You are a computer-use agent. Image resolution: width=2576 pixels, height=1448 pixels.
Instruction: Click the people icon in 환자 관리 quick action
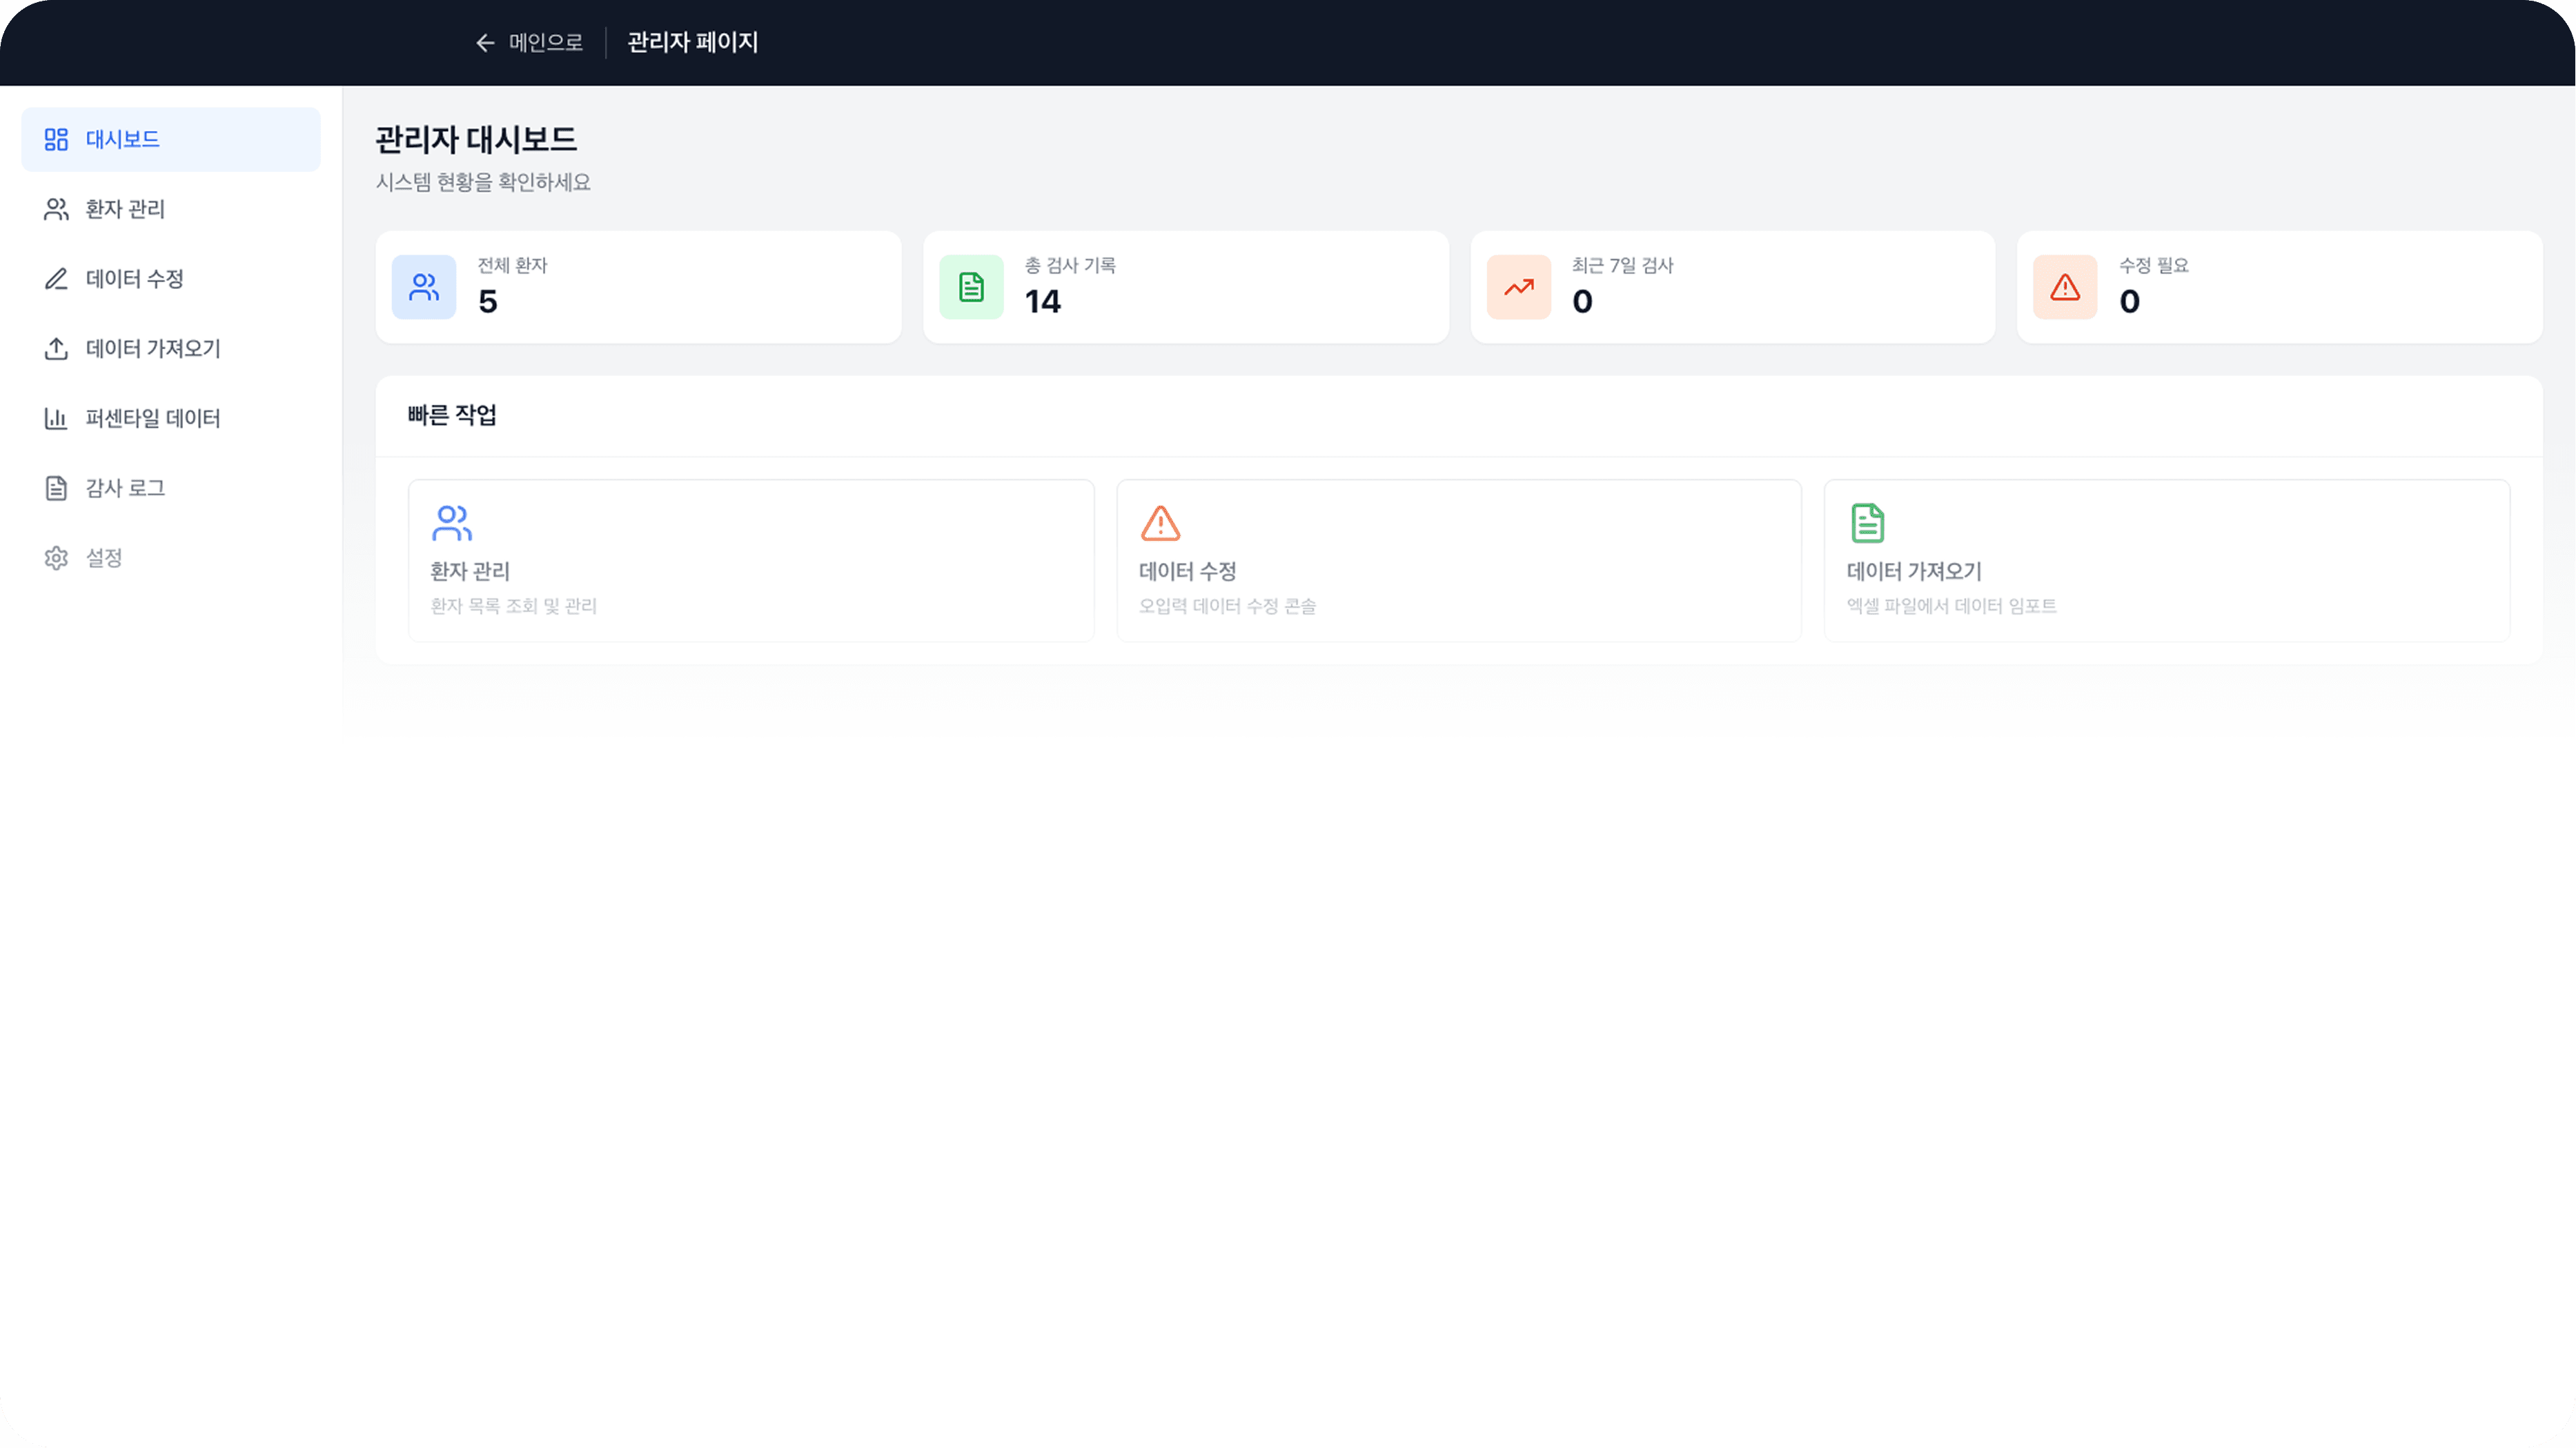tap(452, 523)
